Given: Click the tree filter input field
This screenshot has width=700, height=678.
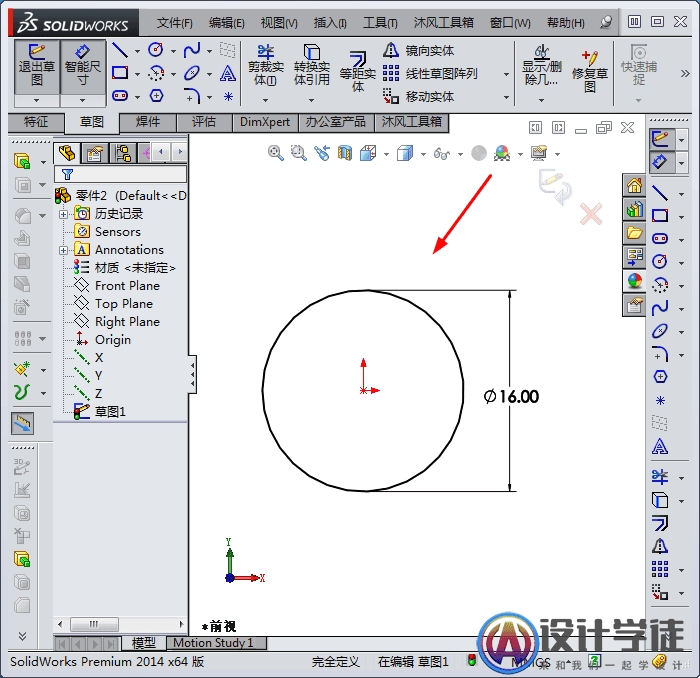Looking at the screenshot, I should click(120, 174).
